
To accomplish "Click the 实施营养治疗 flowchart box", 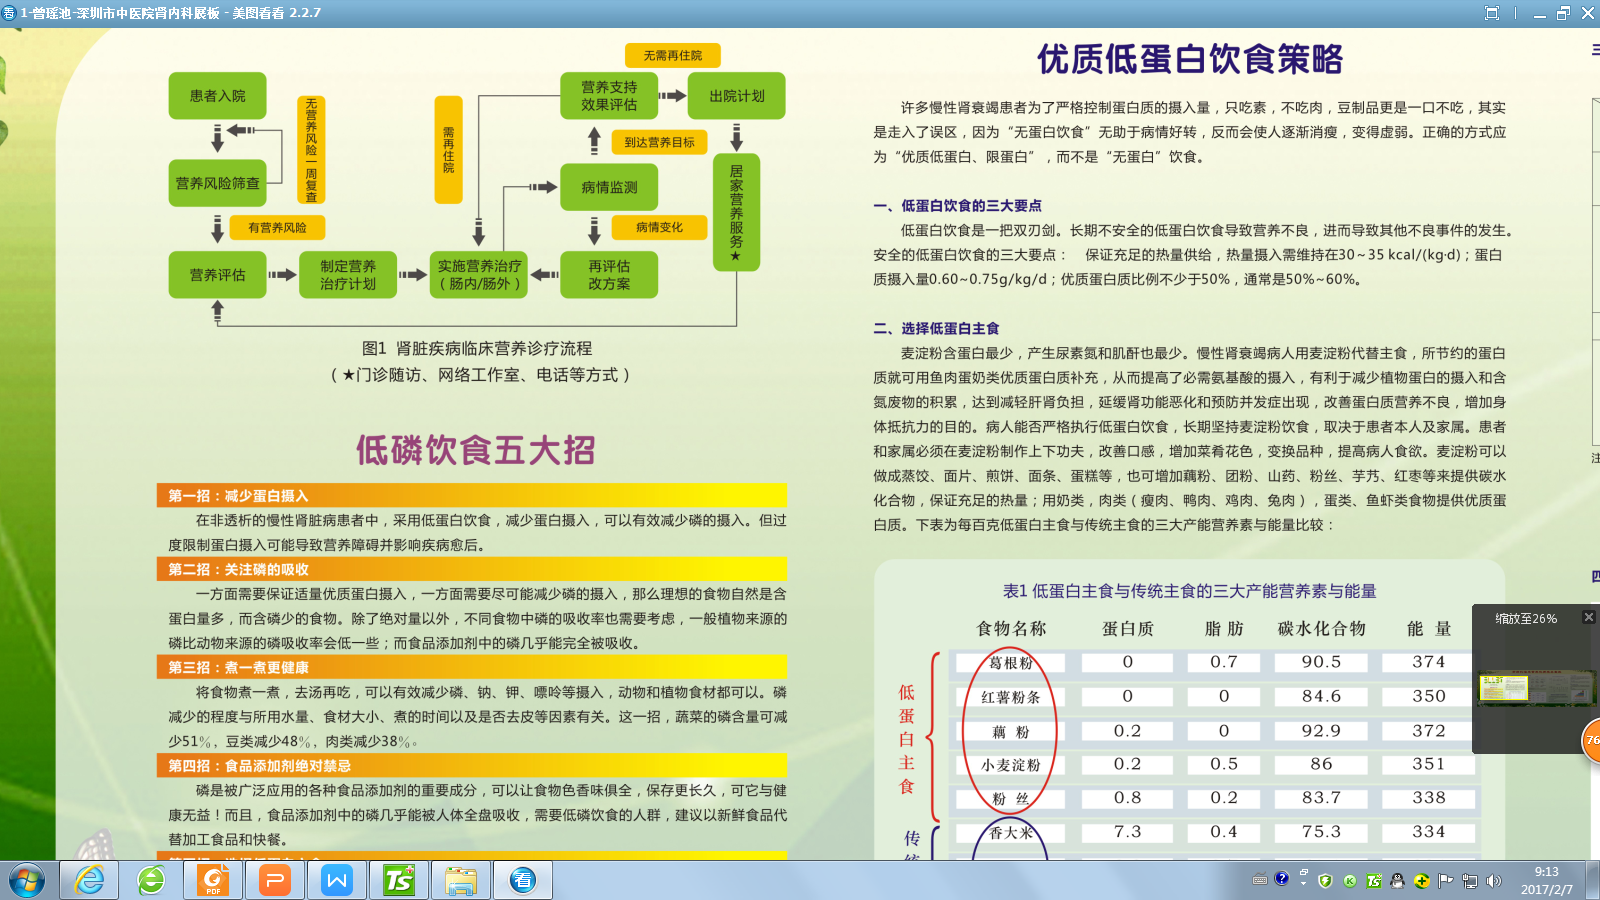I will coord(479,275).
